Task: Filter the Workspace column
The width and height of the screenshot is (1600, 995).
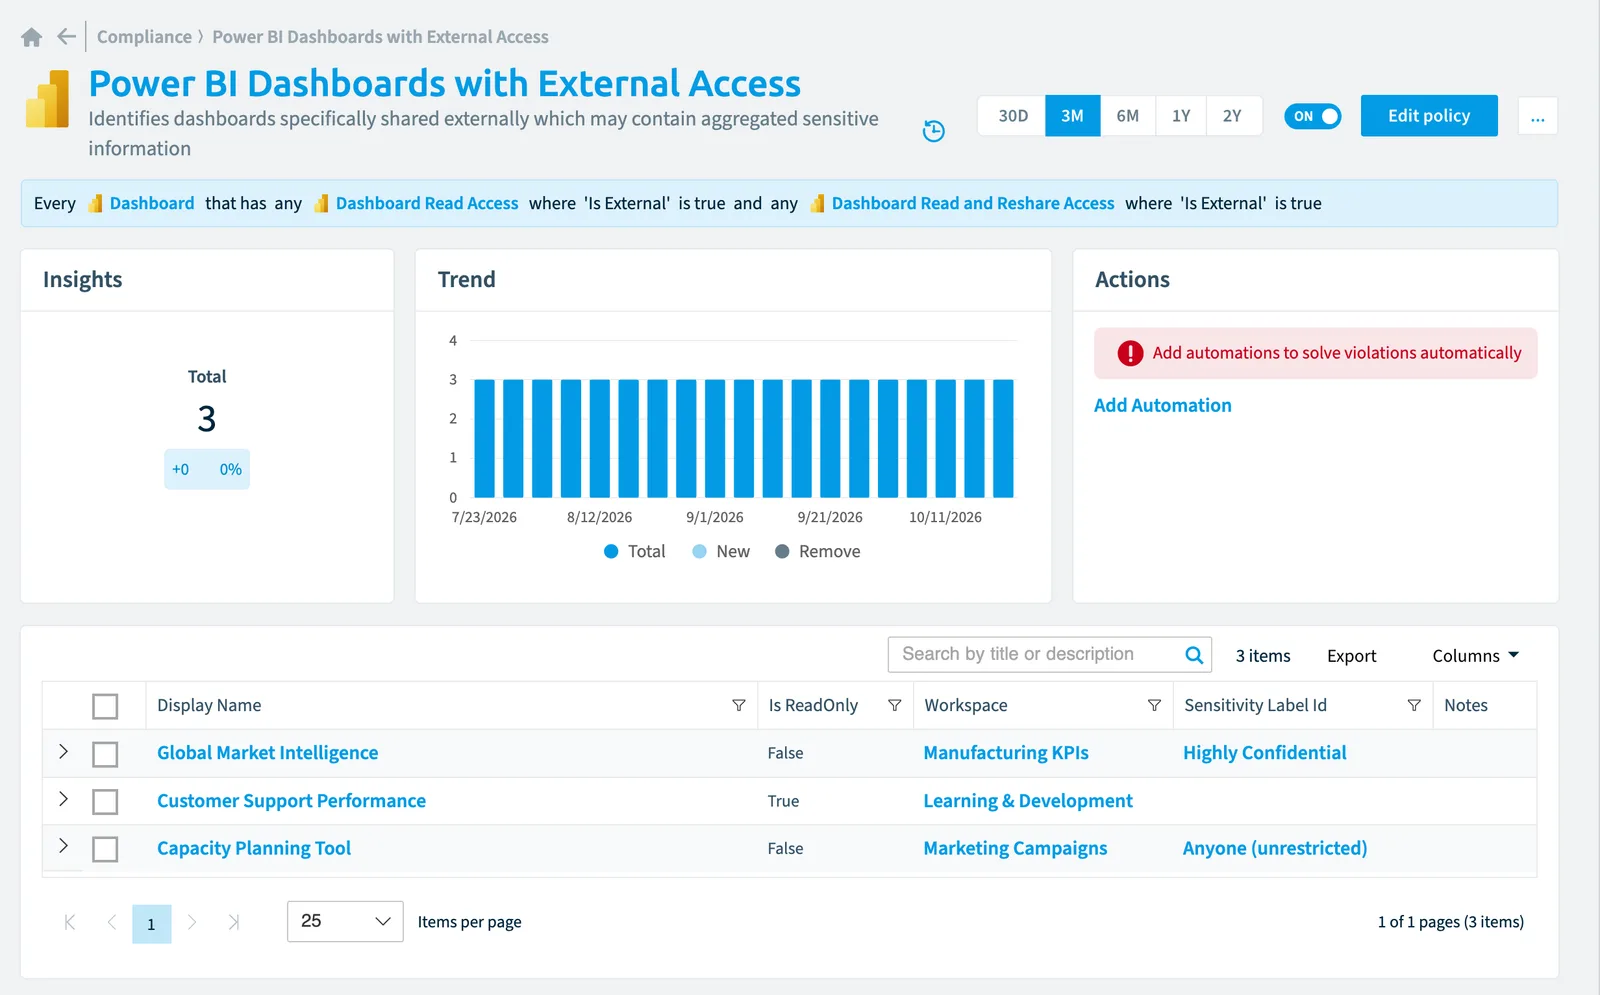Action: 1154,706
